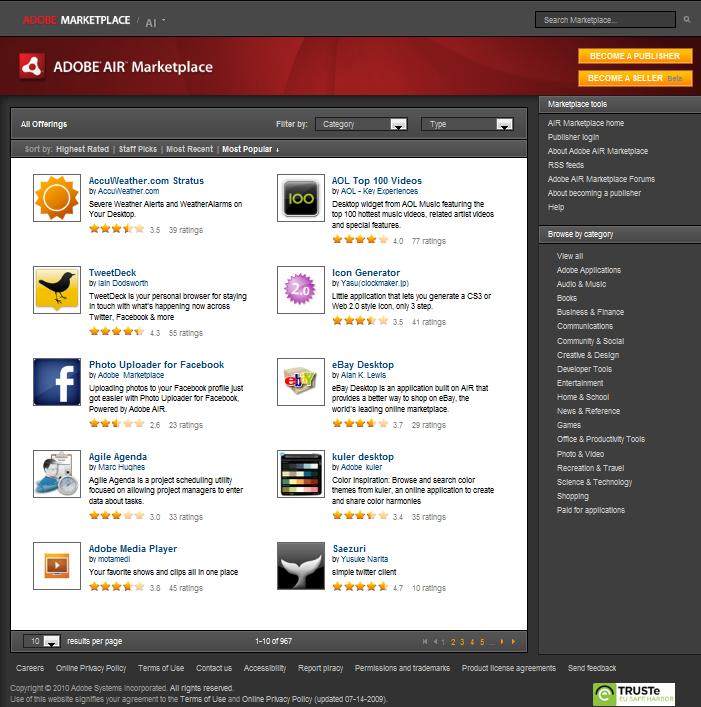Browse Shopping category
Image resolution: width=701 pixels, height=707 pixels.
(x=573, y=496)
